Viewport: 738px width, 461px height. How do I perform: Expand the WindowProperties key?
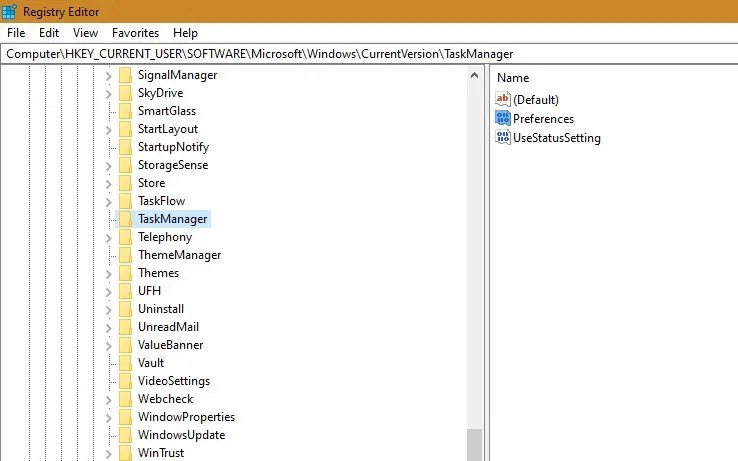click(x=108, y=418)
